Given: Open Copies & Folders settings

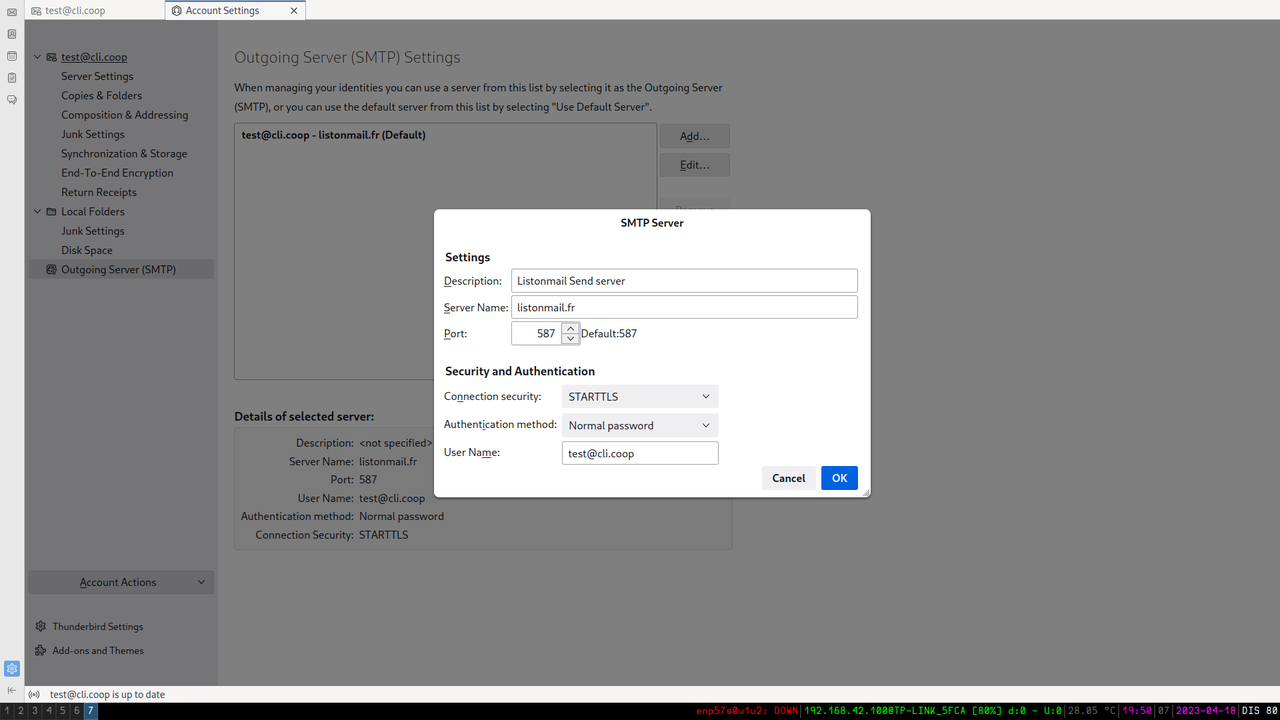Looking at the screenshot, I should [x=101, y=96].
